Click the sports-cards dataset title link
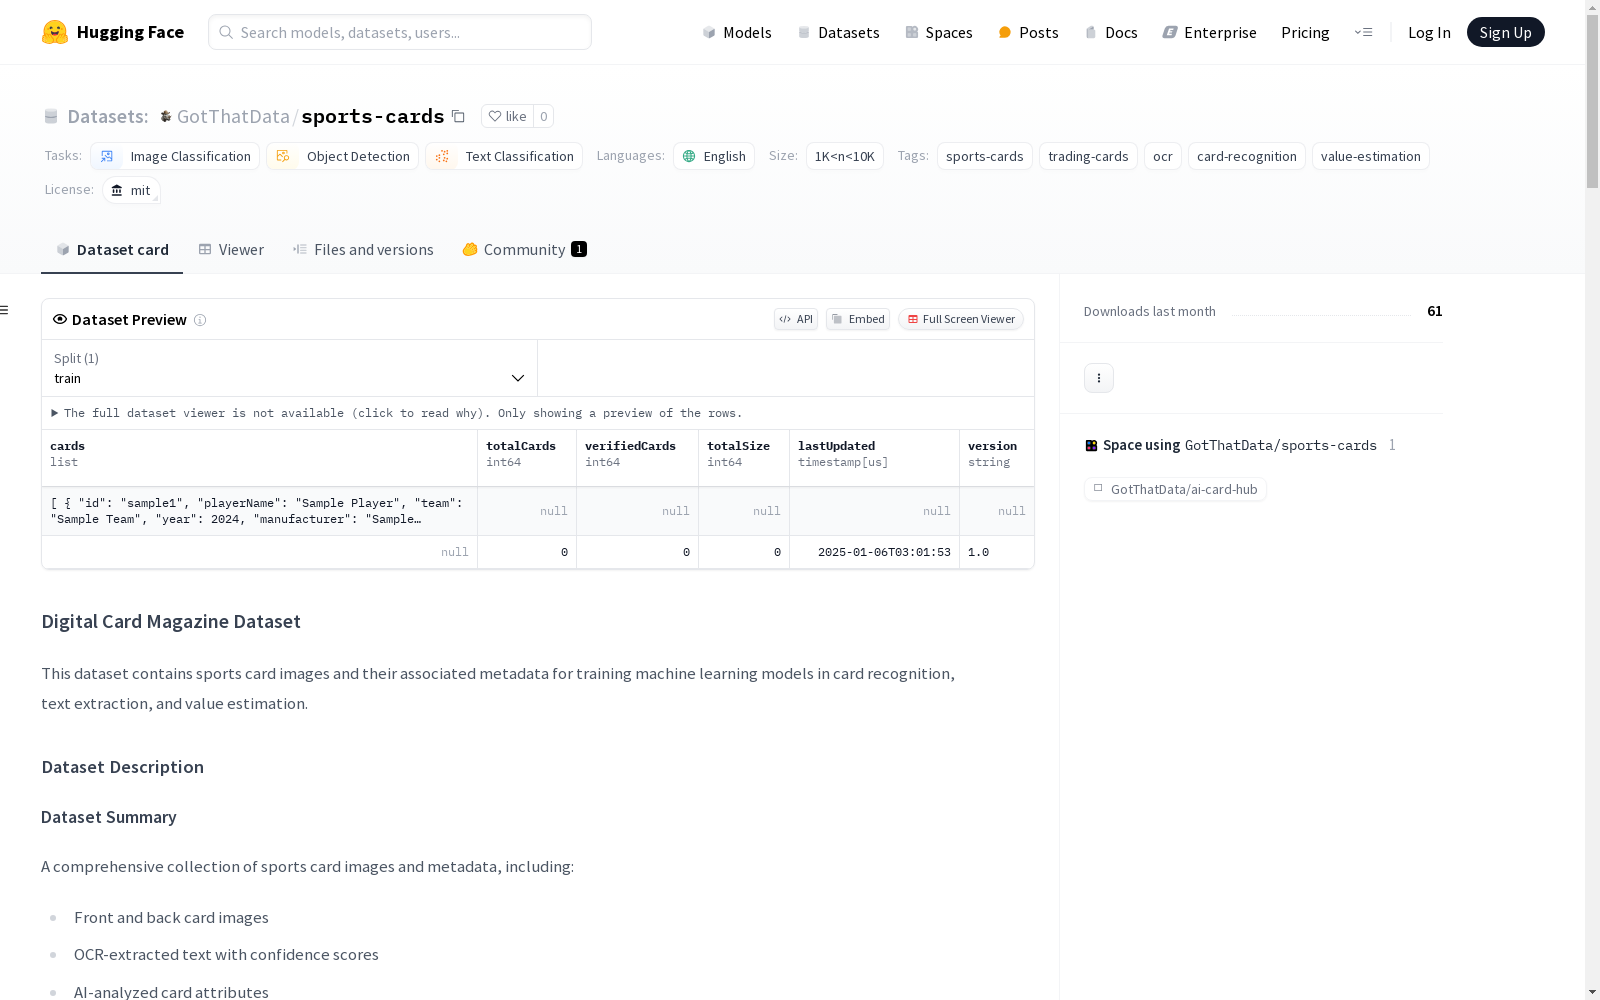This screenshot has width=1600, height=1000. point(373,116)
